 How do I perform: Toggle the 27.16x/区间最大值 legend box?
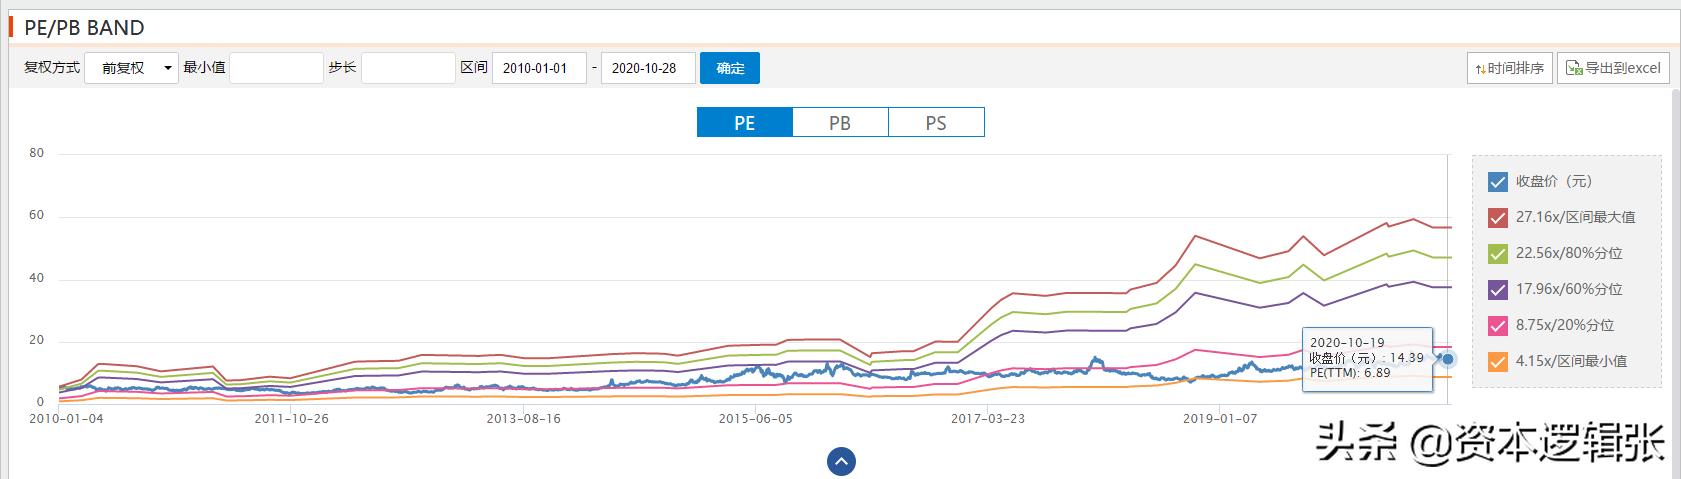(x=1497, y=218)
